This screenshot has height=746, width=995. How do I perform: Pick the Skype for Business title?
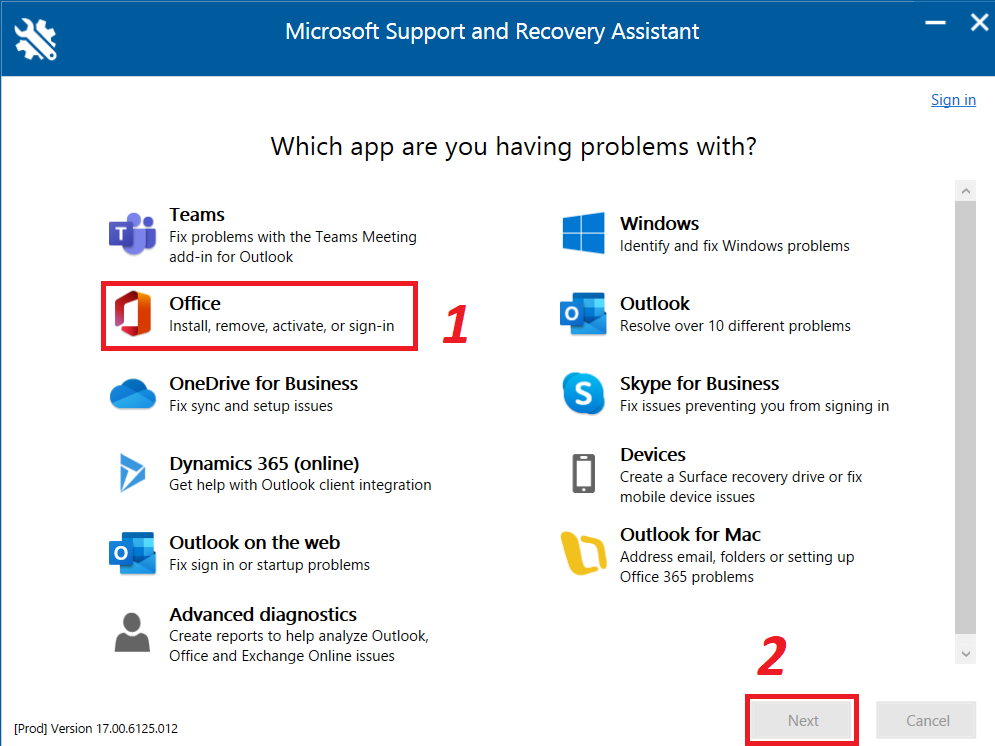pyautogui.click(x=699, y=383)
